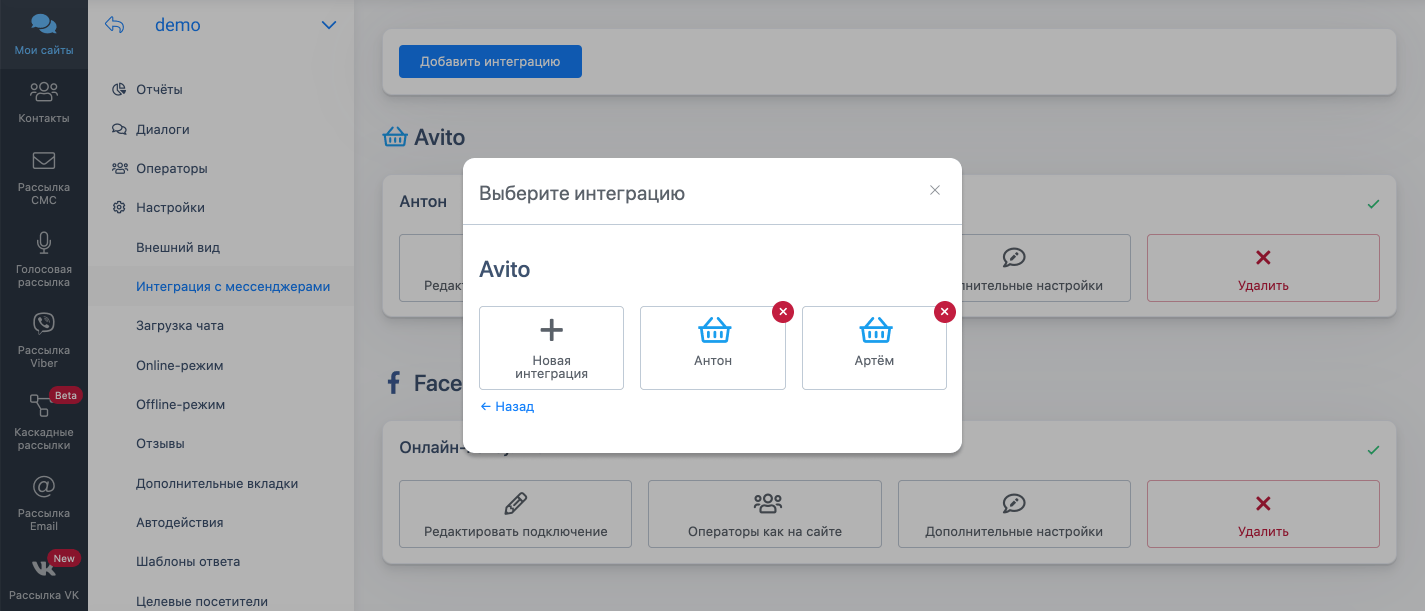This screenshot has height=611, width=1425.
Task: Select Интеграция с мессенджерами item
Action: tap(233, 286)
